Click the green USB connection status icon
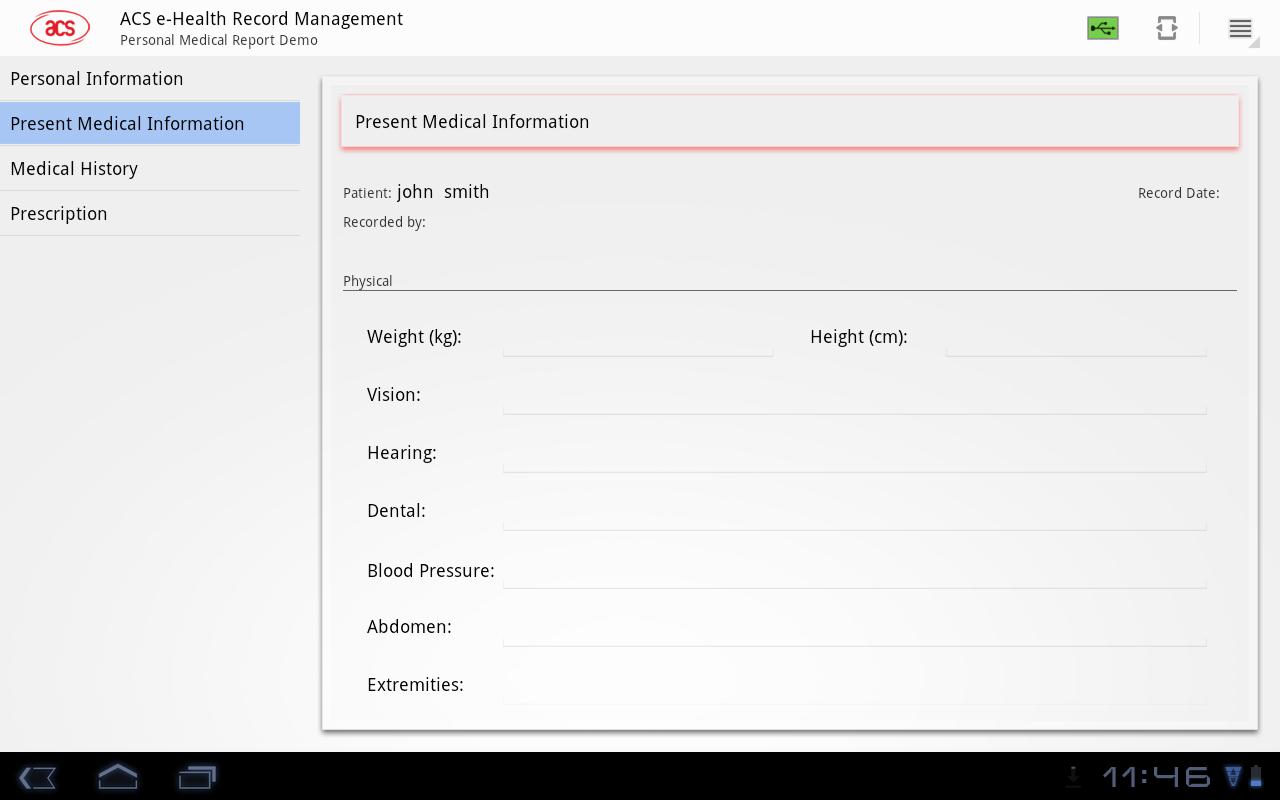 point(1102,28)
